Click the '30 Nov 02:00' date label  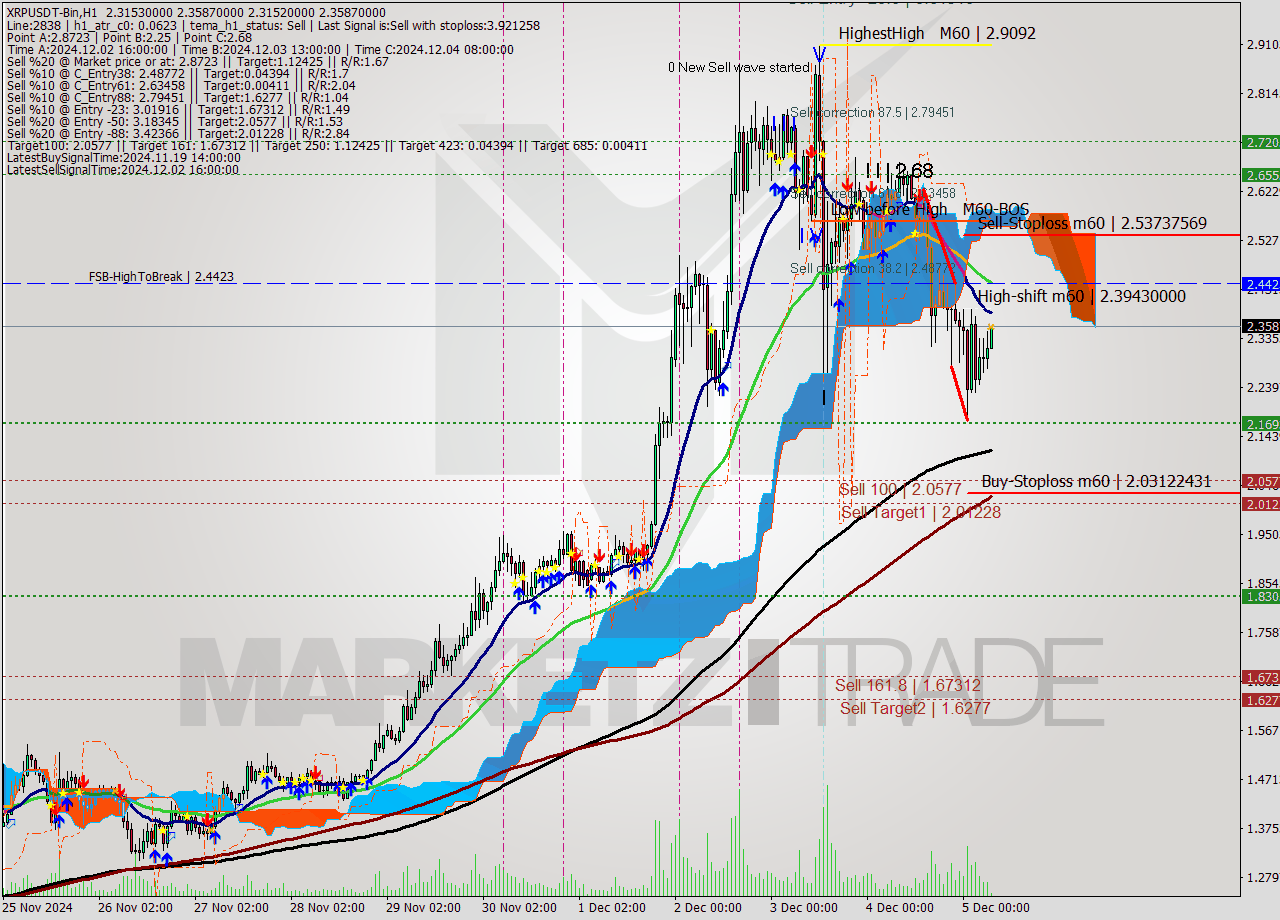(519, 908)
